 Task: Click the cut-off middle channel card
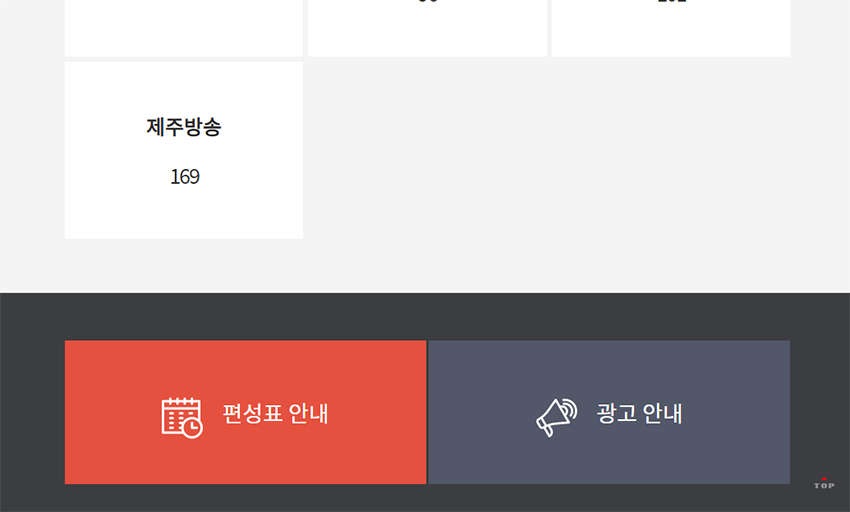coord(427,28)
